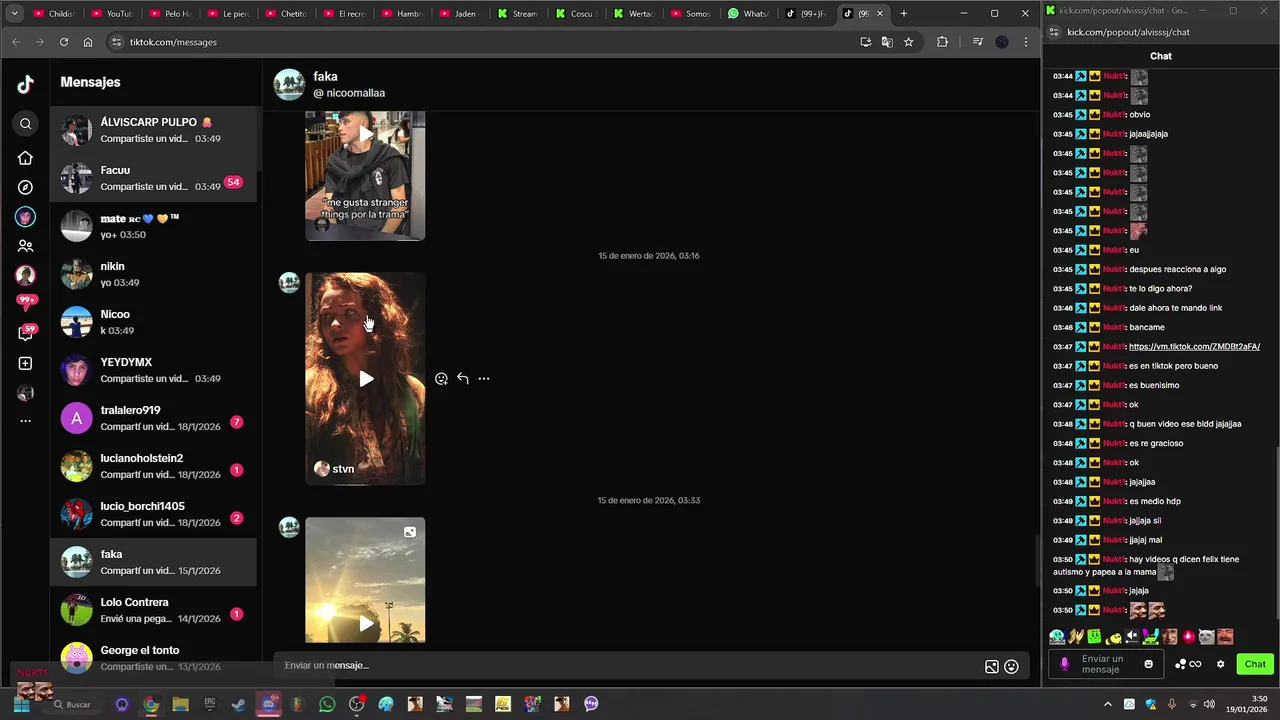The width and height of the screenshot is (1280, 720).
Task: Open the Explore compass icon
Action: point(25,187)
